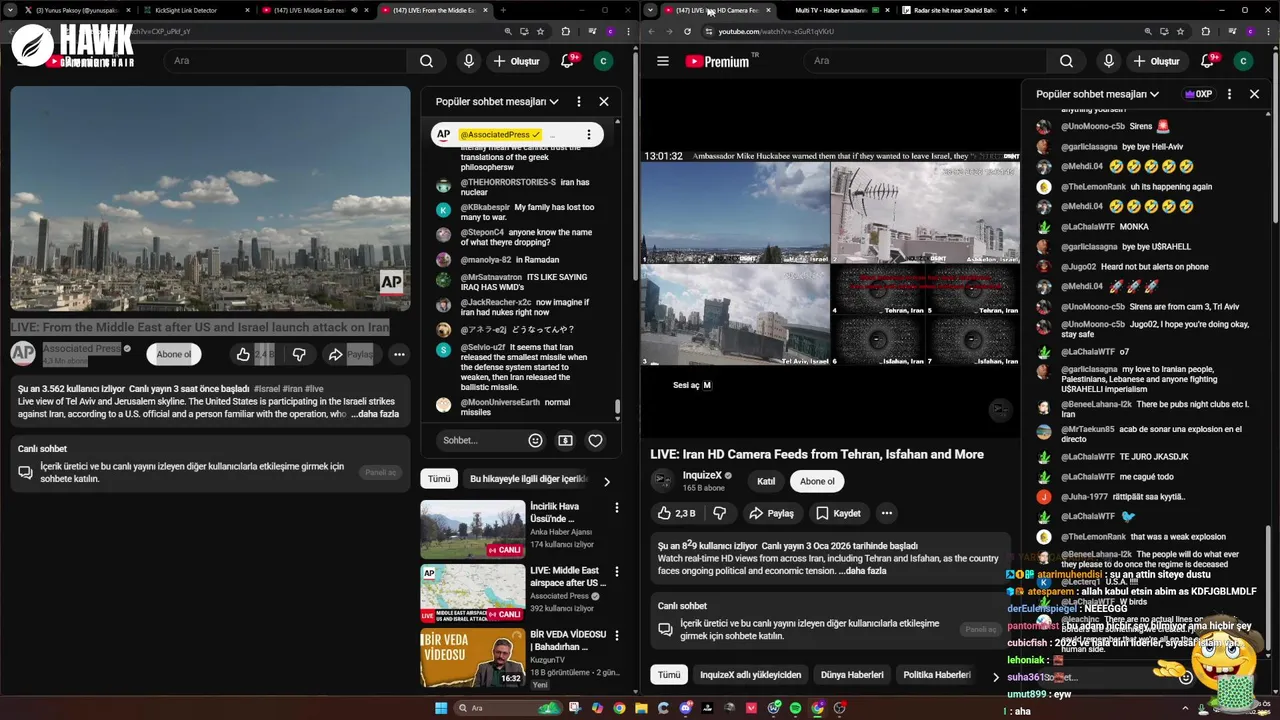Click the Katıl join button for InquizeX

pyautogui.click(x=766, y=481)
